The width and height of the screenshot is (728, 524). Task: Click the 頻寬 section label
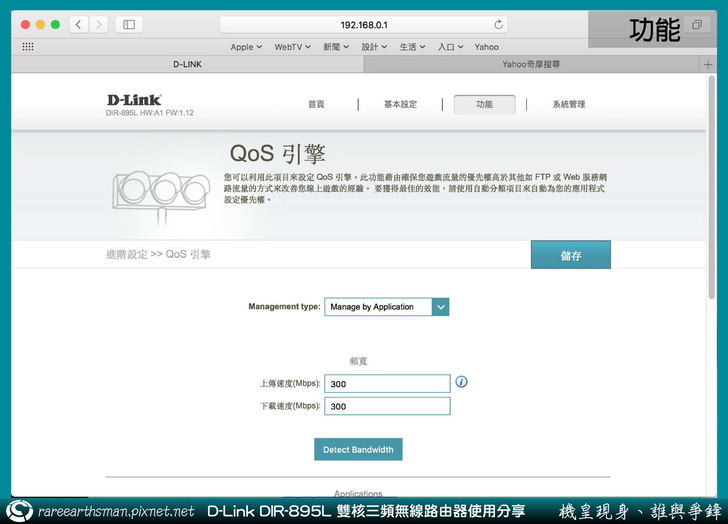(358, 361)
